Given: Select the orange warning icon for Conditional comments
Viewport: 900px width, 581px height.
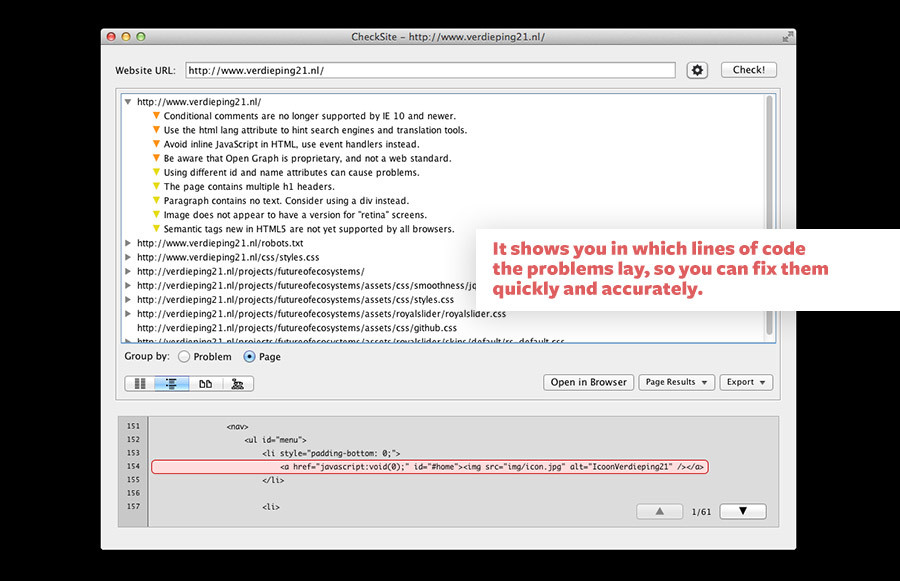Looking at the screenshot, I should (156, 115).
